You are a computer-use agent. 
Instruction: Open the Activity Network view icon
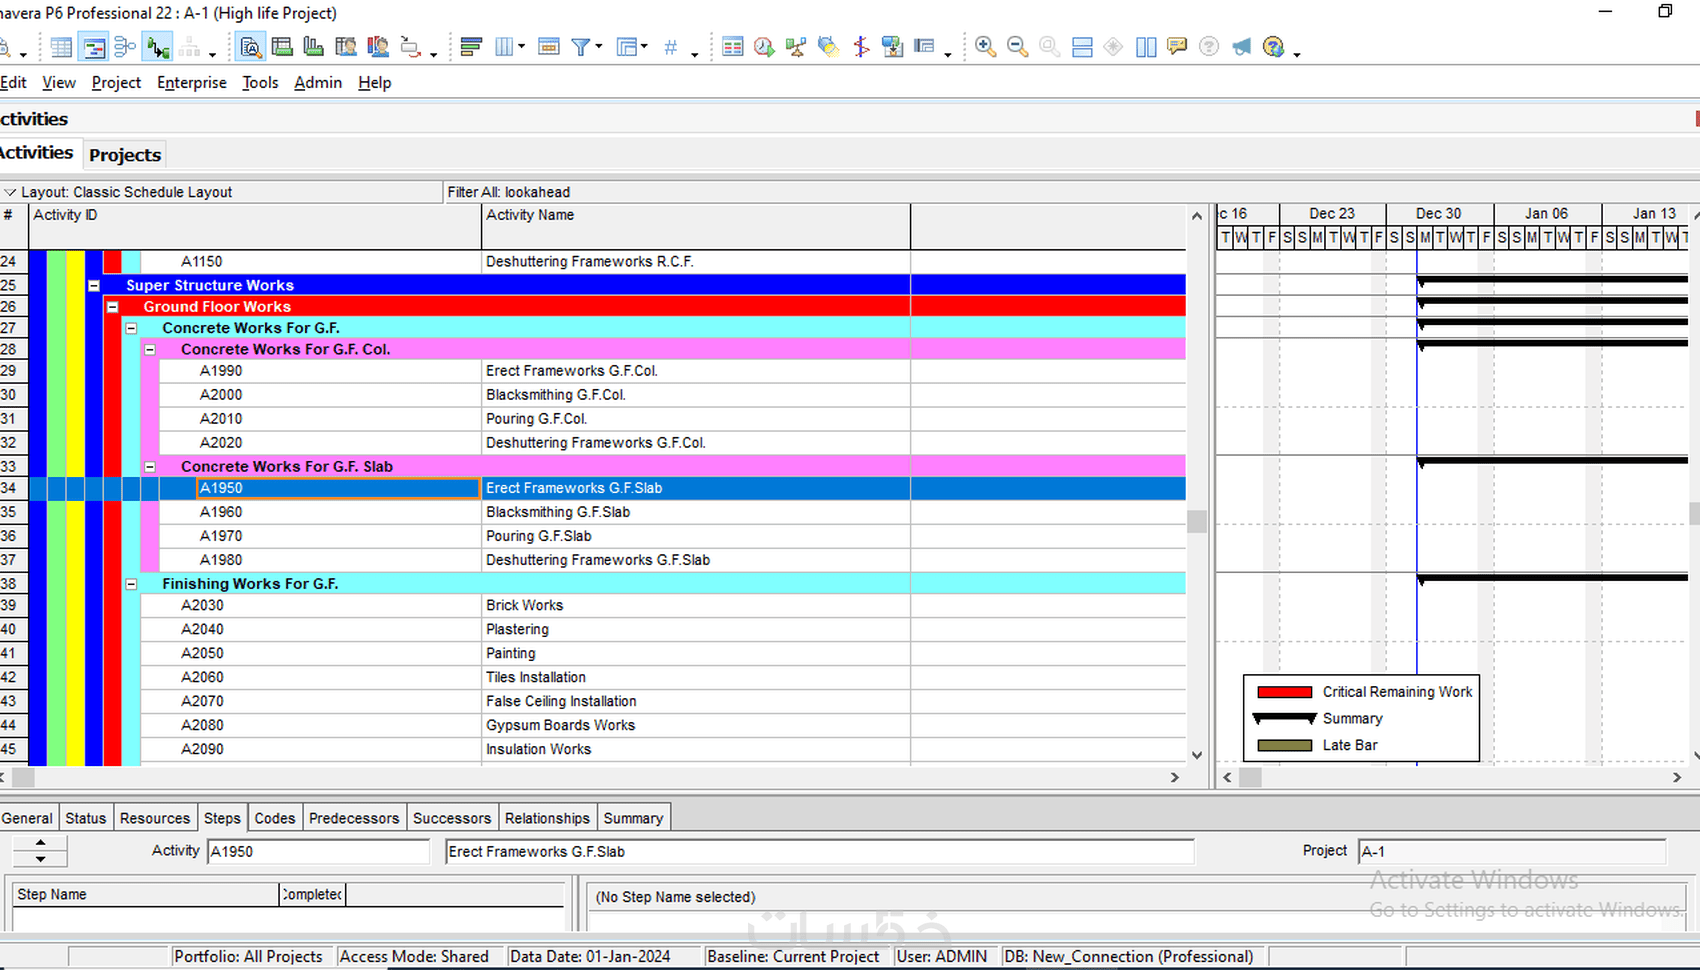click(125, 47)
